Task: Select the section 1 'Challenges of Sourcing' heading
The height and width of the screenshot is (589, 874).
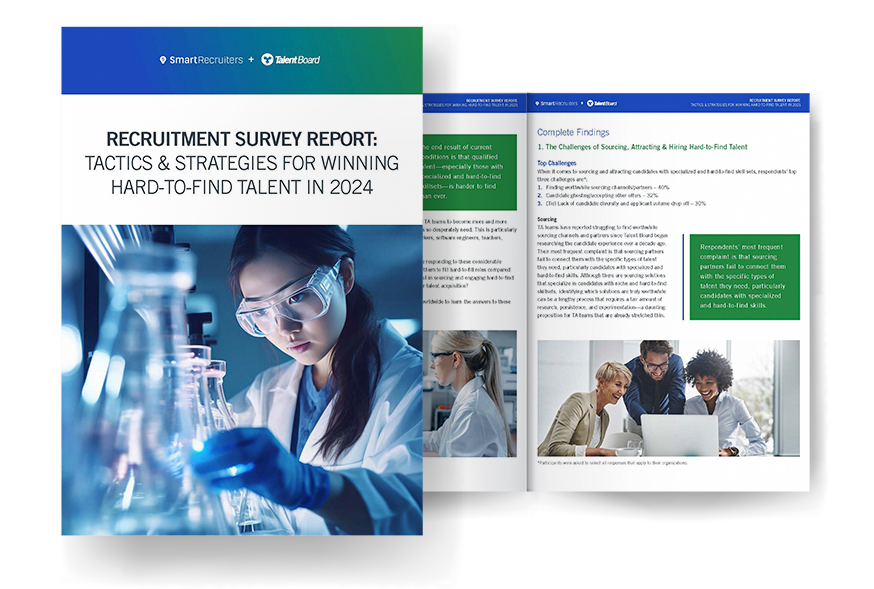Action: click(641, 147)
